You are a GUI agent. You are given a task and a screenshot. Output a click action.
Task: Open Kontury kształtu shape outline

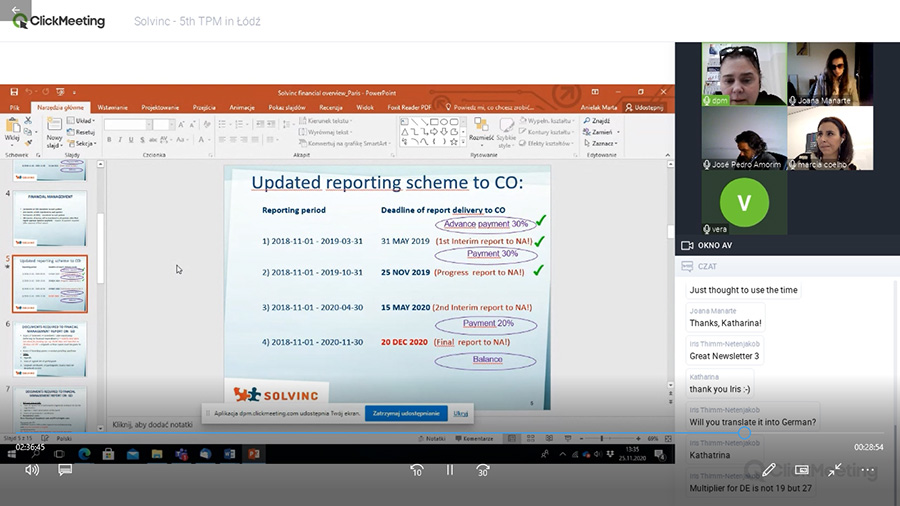(x=546, y=132)
